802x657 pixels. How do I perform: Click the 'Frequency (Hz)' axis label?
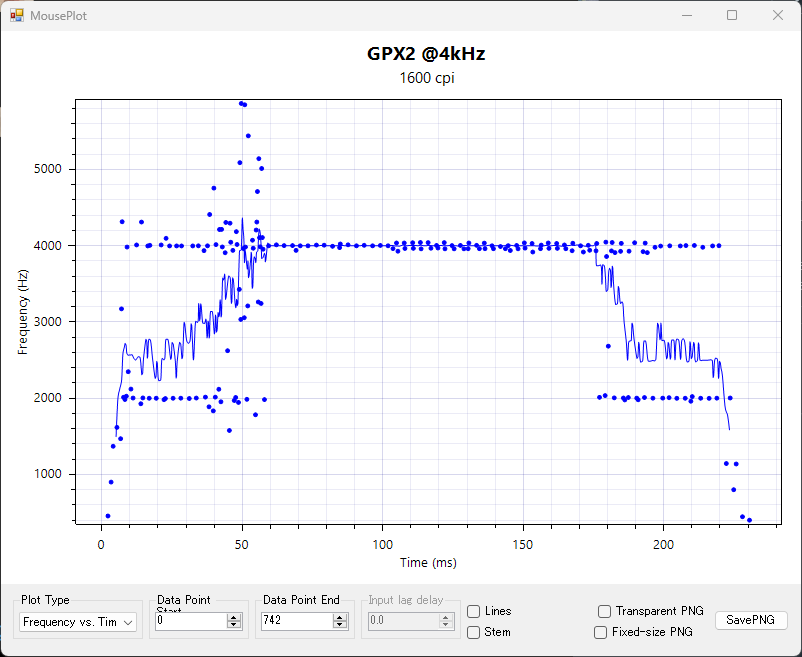coord(23,312)
